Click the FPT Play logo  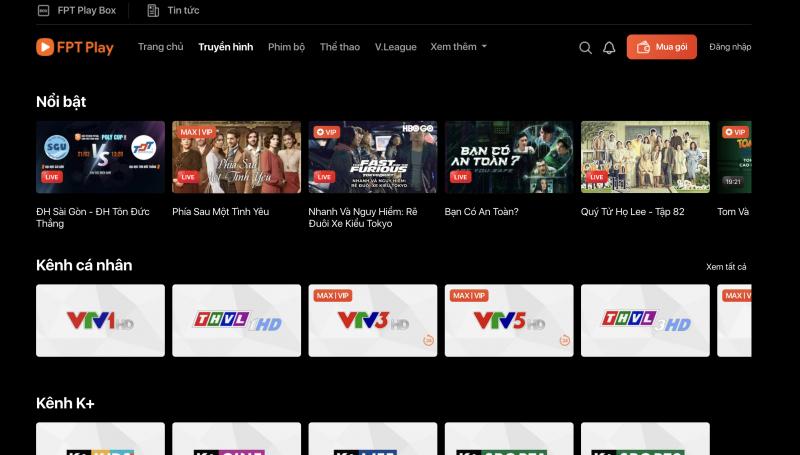tap(75, 47)
